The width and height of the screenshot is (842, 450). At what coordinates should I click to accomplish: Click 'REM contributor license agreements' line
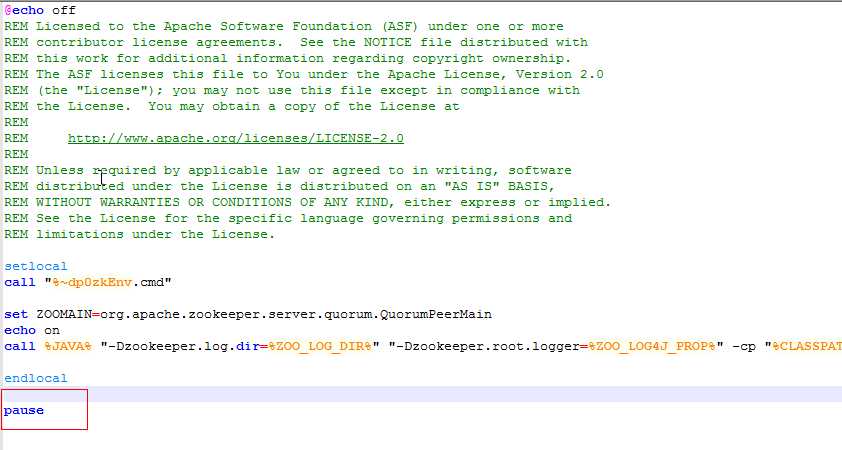[x=296, y=42]
